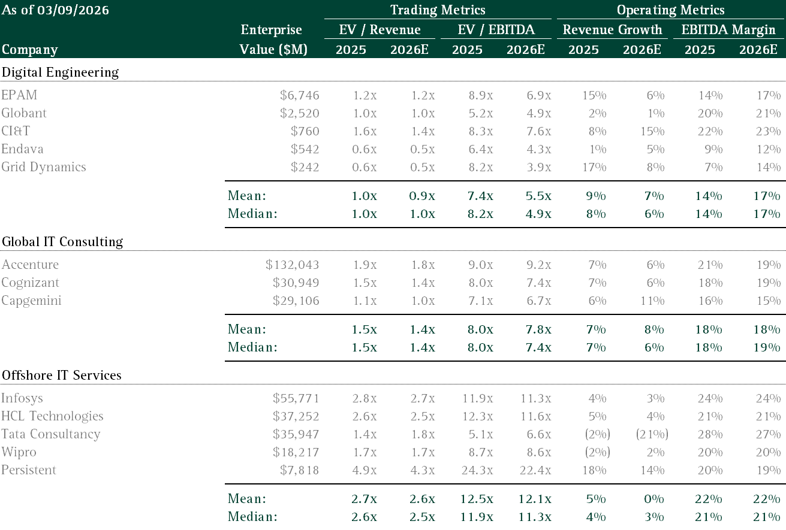
Task: Click the Global IT Consulting section heading
Action: pyautogui.click(x=63, y=242)
